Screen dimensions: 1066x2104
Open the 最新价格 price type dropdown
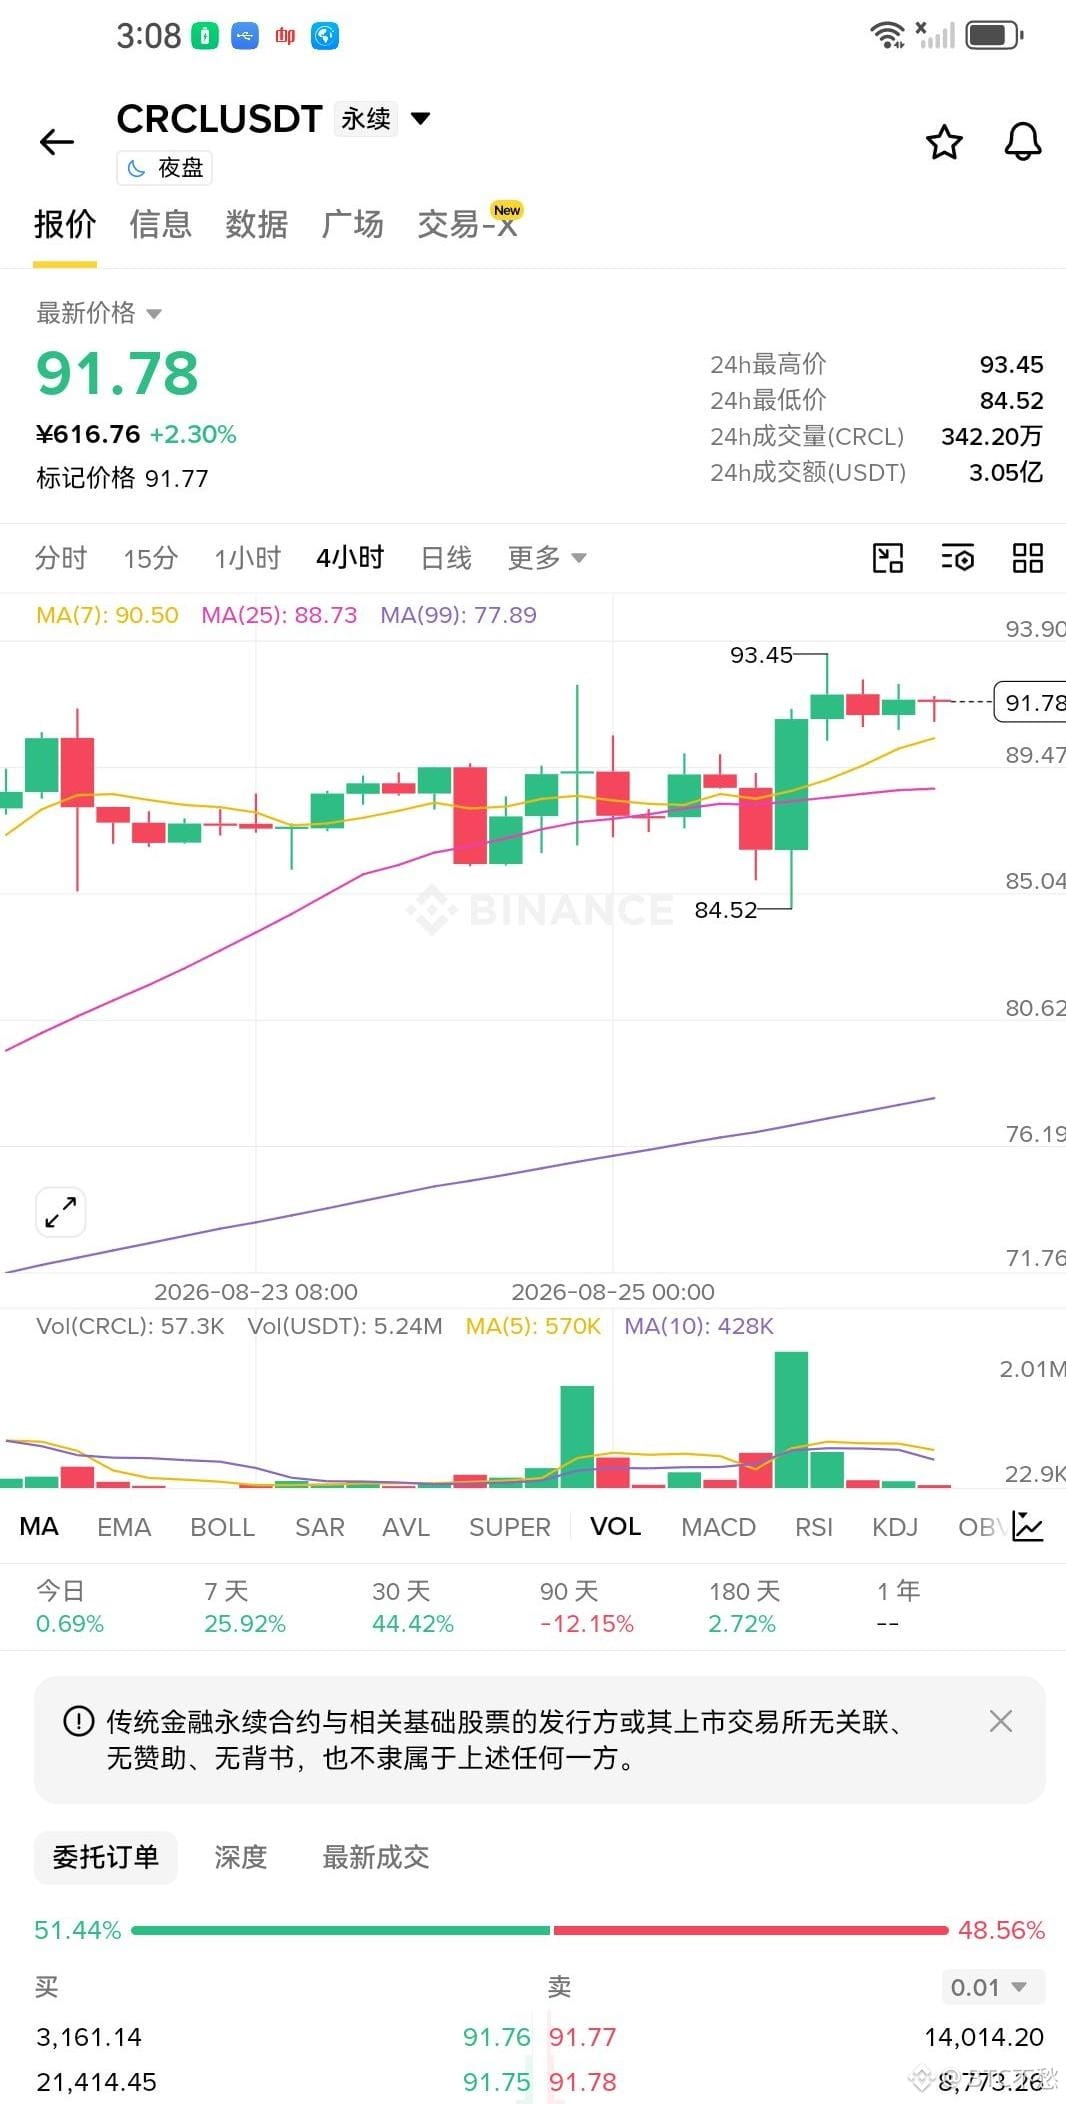click(99, 313)
